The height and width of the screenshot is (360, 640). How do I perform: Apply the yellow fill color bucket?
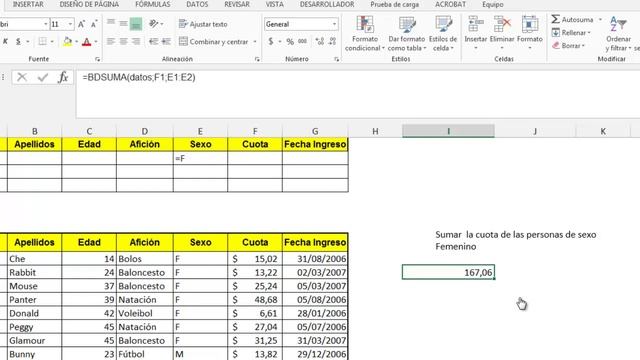68,42
